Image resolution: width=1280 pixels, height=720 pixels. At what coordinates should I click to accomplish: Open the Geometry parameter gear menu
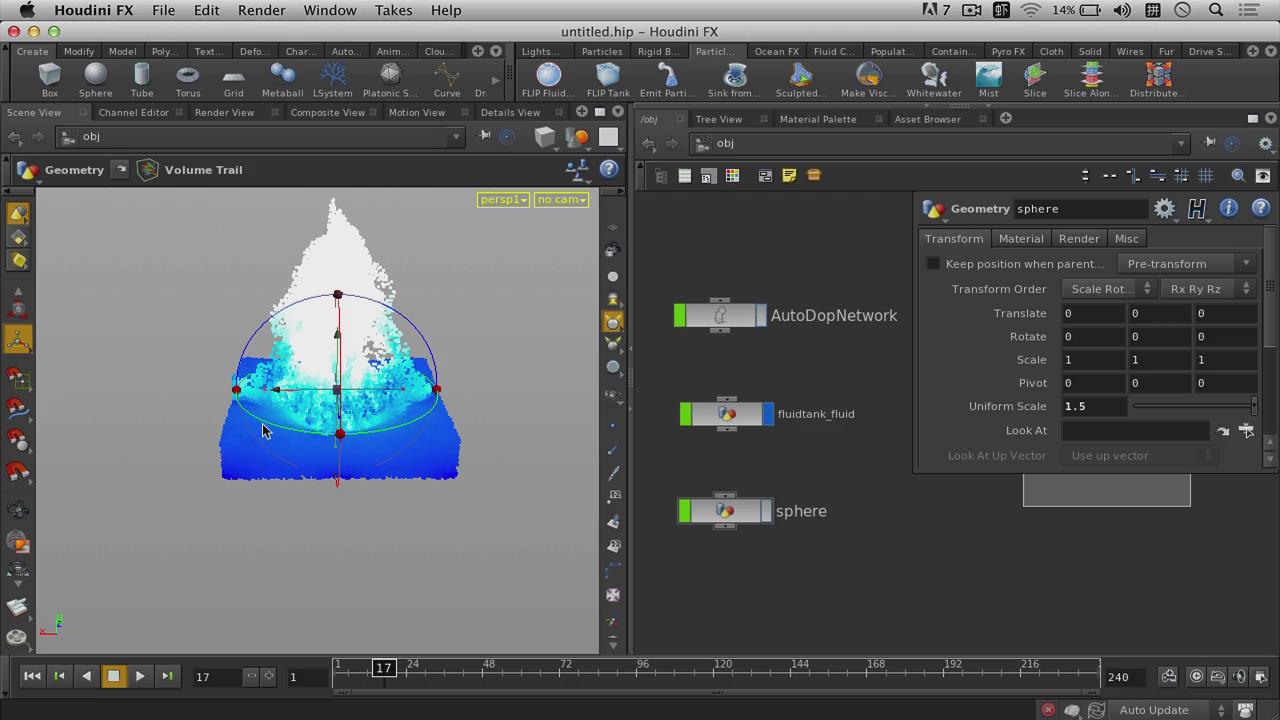[x=1164, y=208]
